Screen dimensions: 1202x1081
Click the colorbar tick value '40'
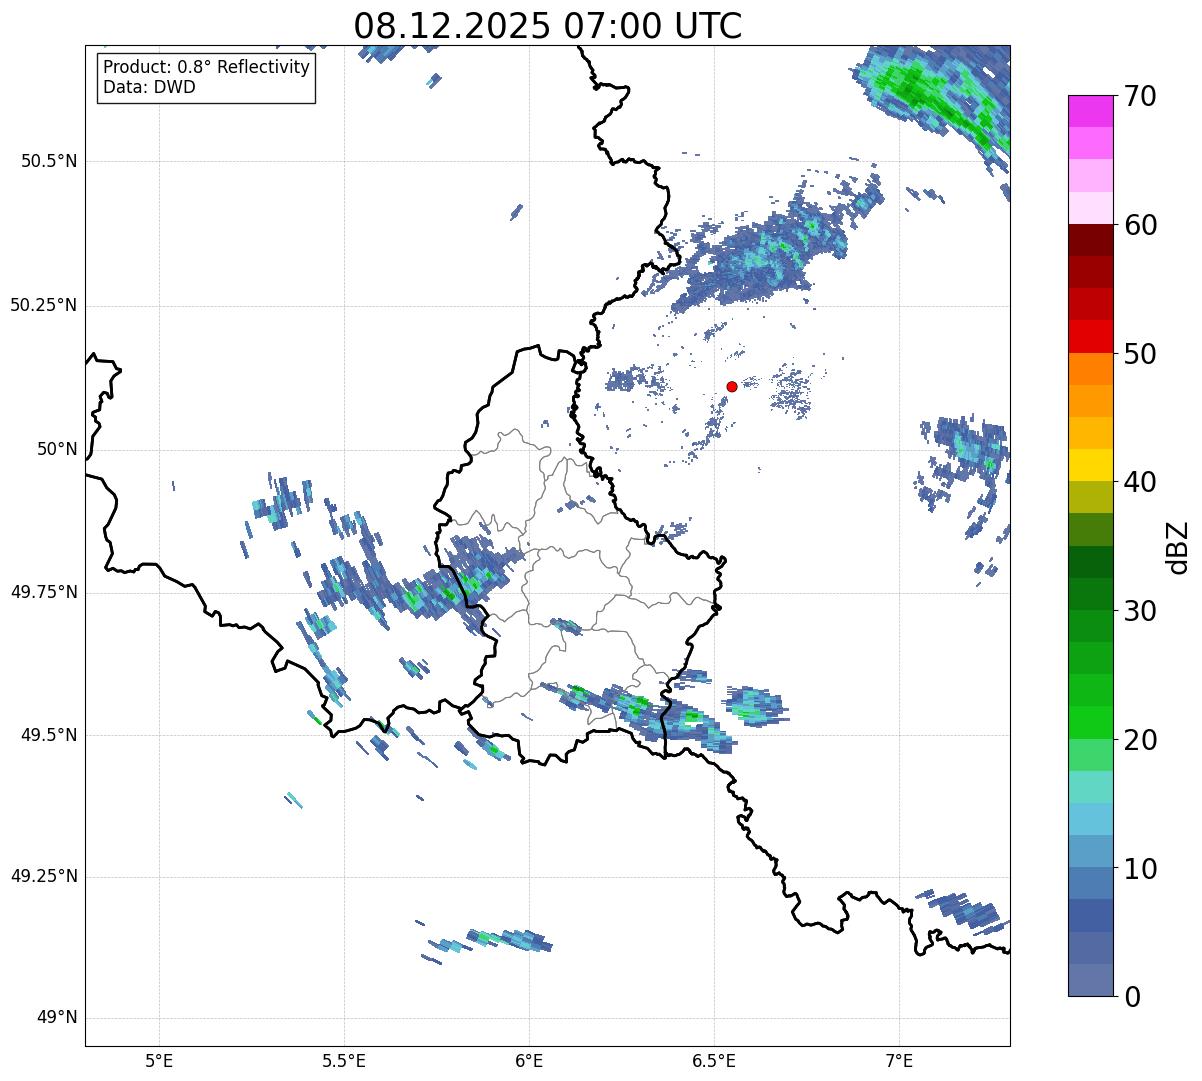click(1141, 482)
